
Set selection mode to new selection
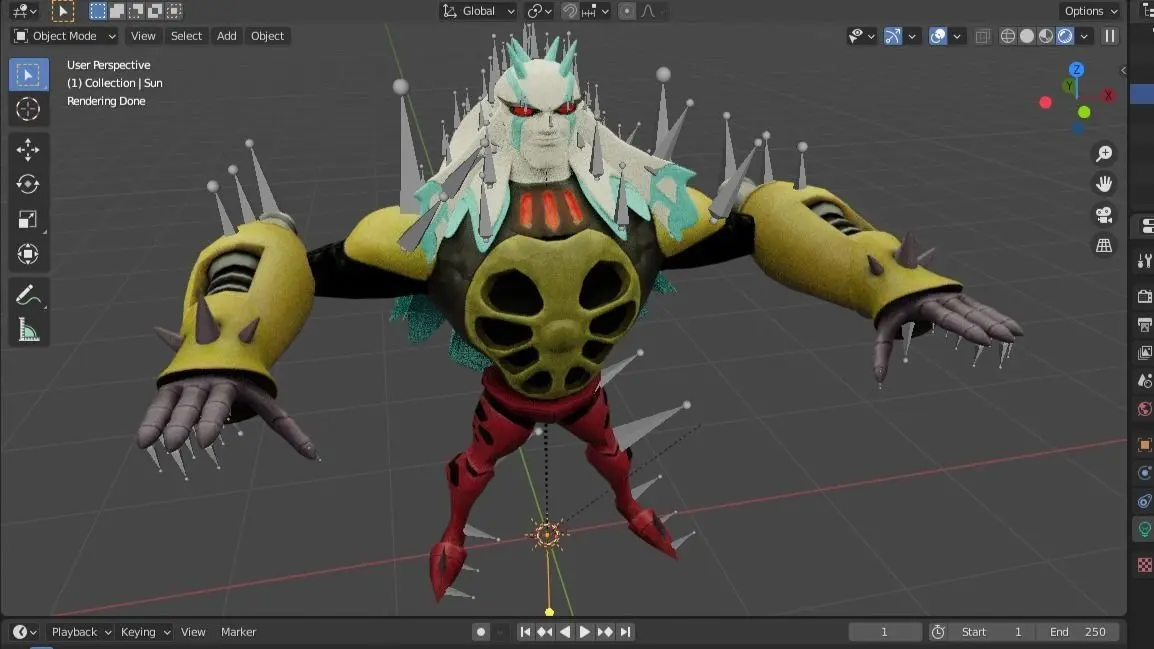pos(97,11)
